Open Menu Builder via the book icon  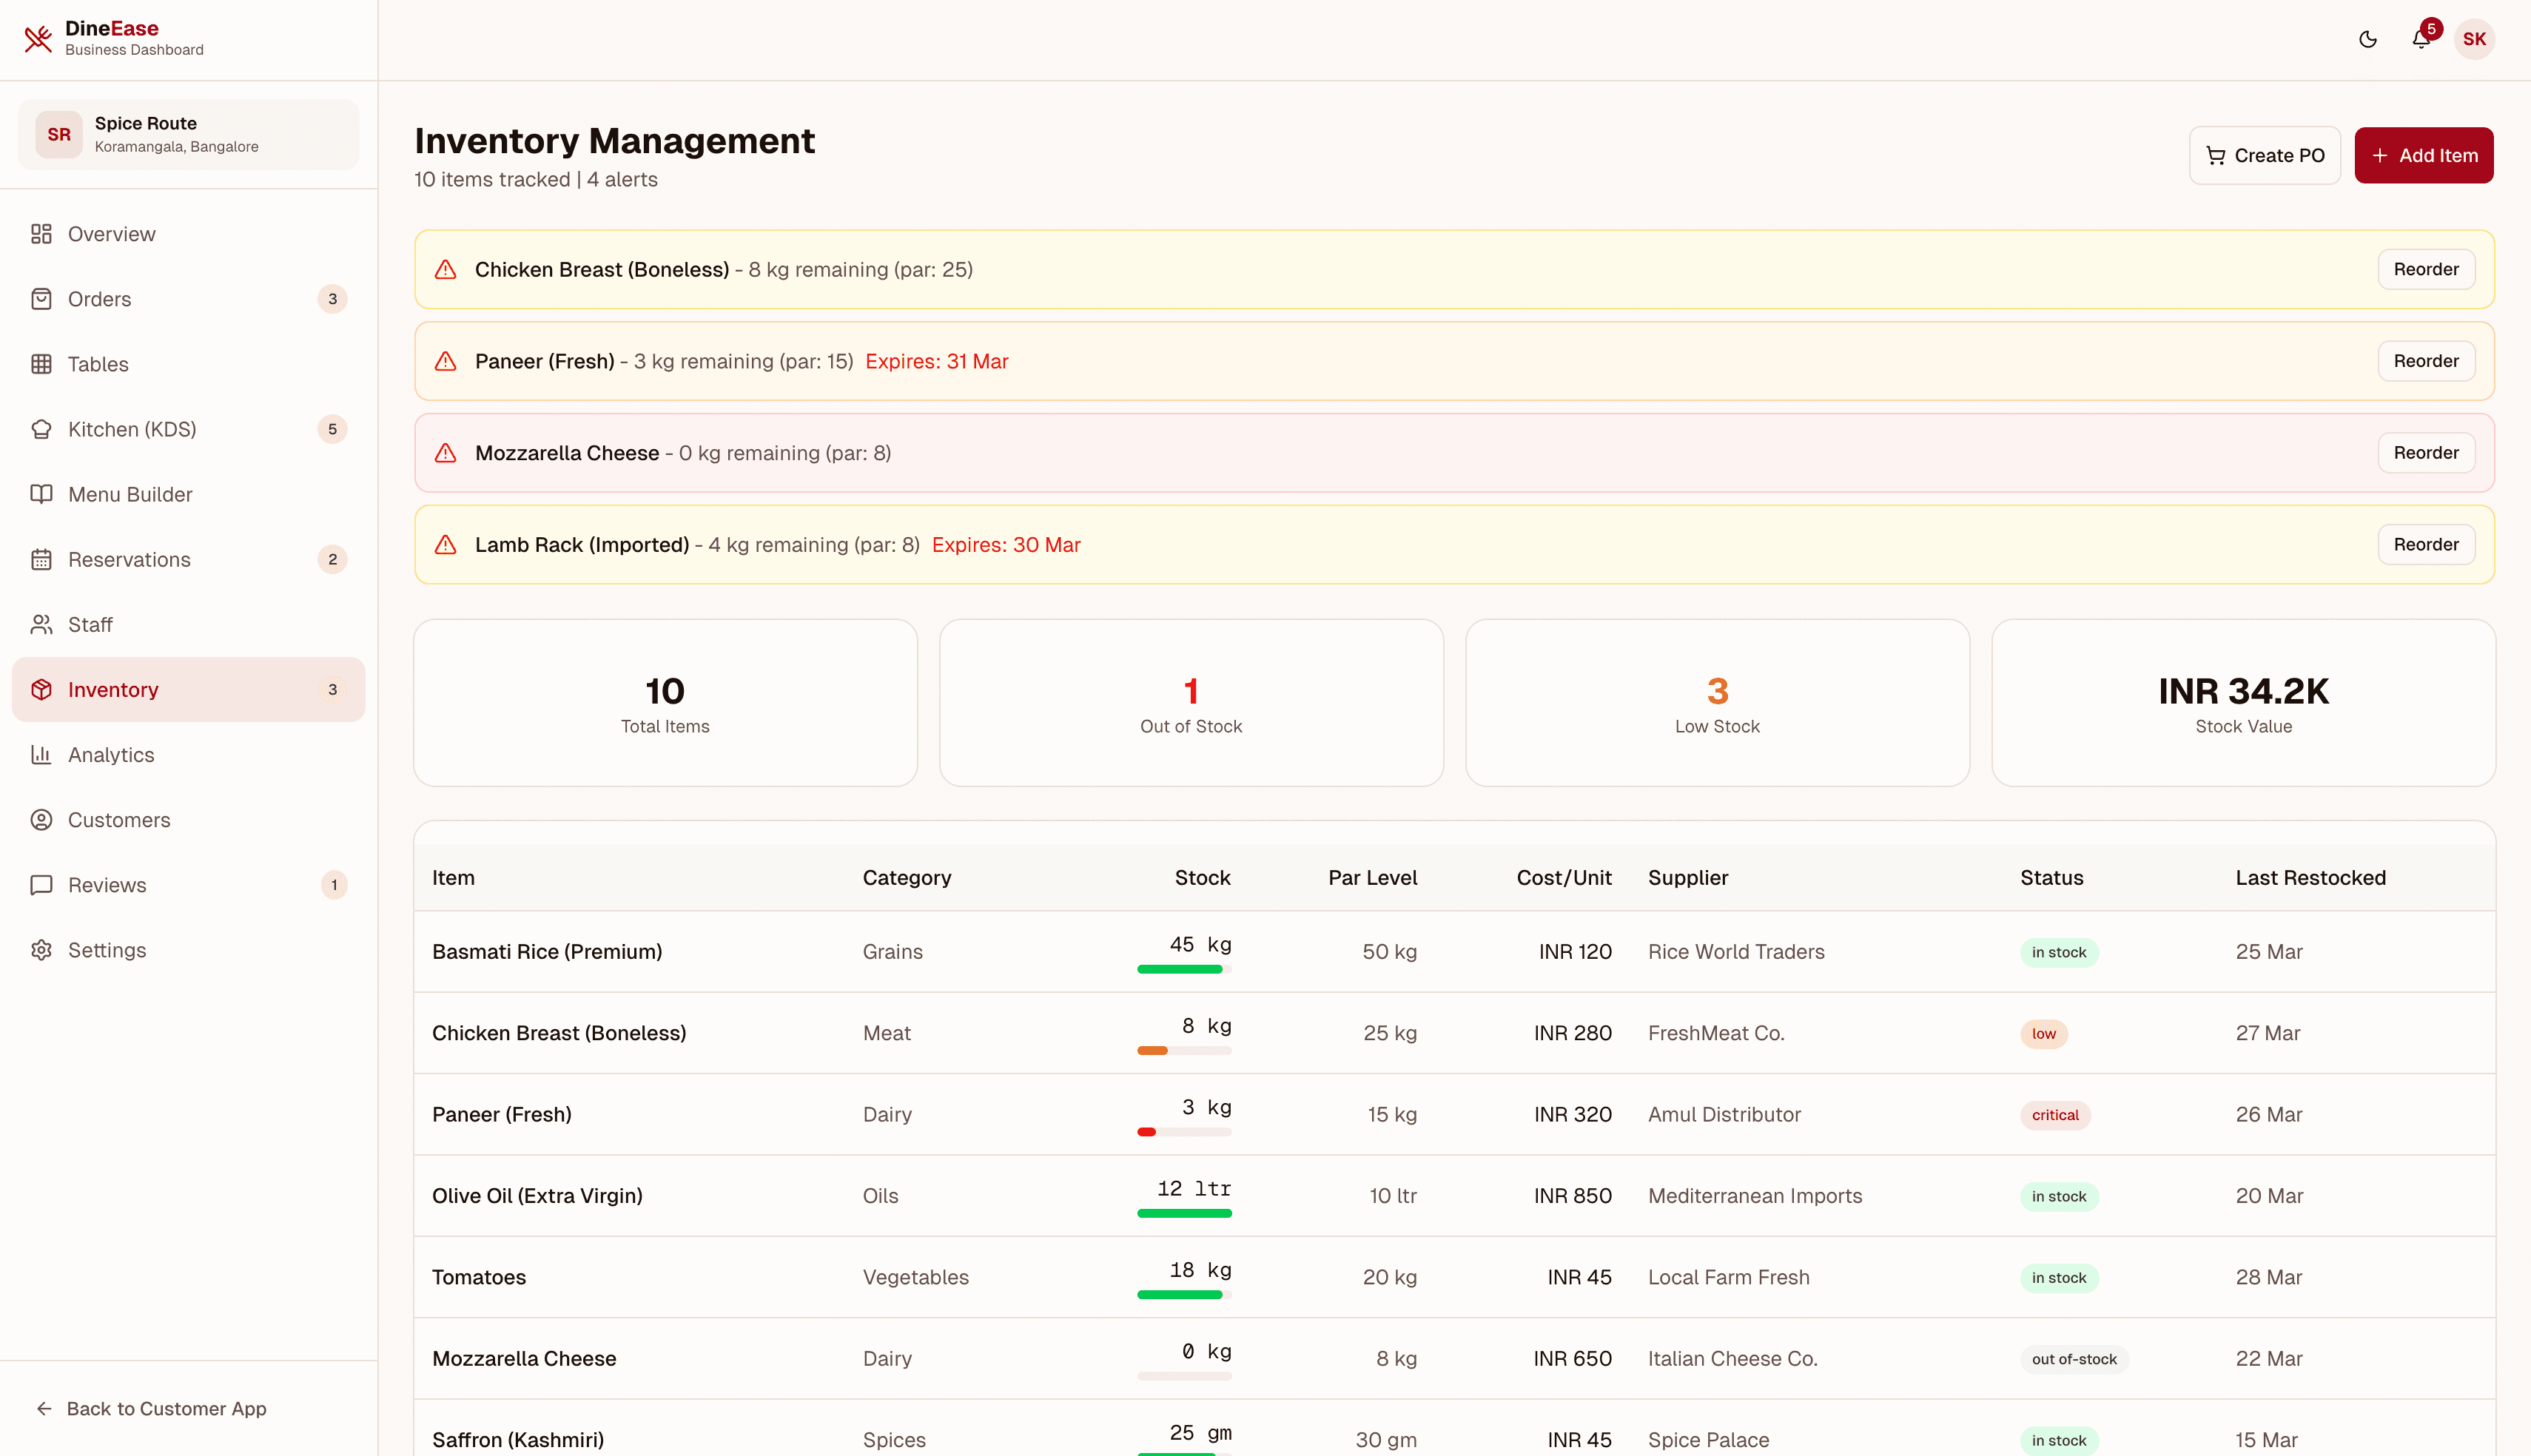[x=41, y=494]
